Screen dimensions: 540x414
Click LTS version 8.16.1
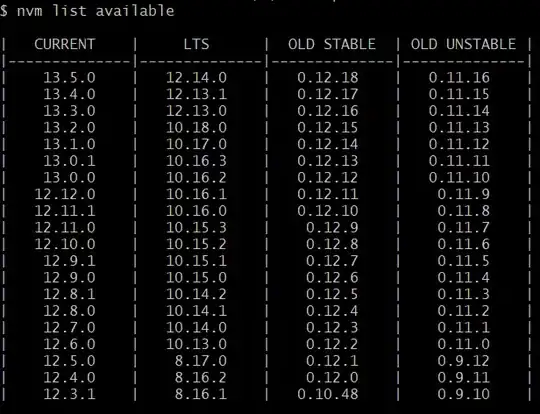coord(201,394)
